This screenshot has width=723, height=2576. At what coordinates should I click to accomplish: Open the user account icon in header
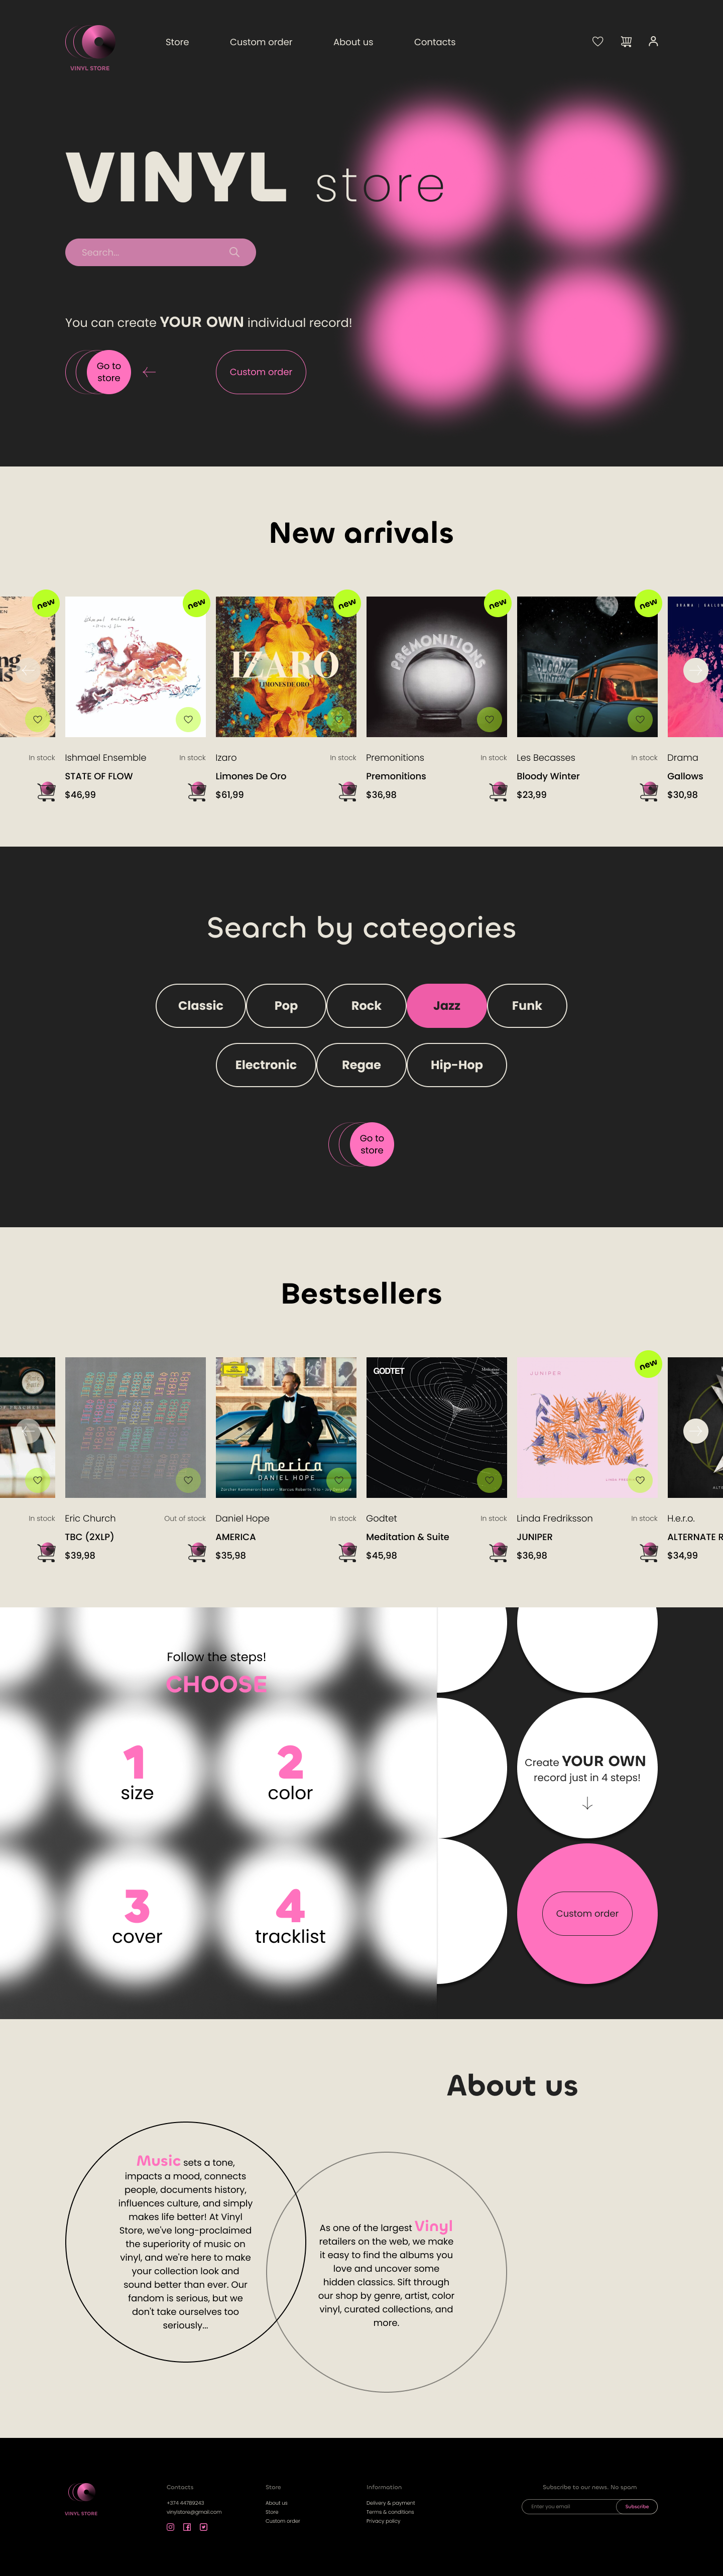(653, 42)
